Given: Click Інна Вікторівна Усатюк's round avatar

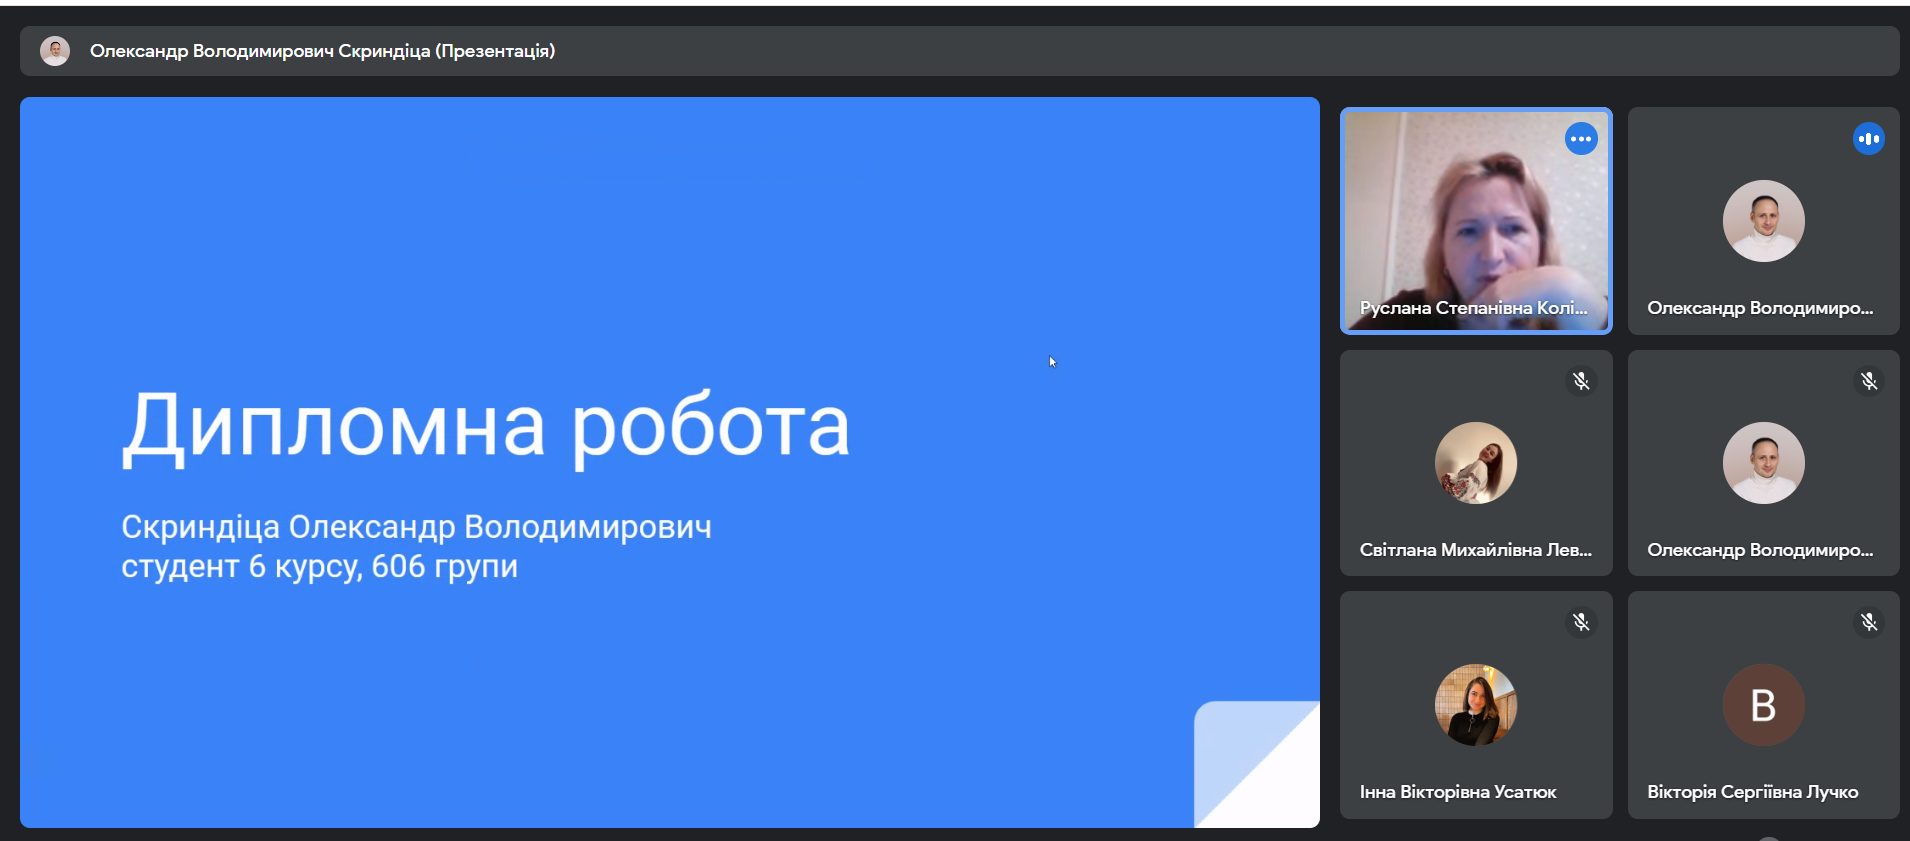Looking at the screenshot, I should [x=1476, y=705].
